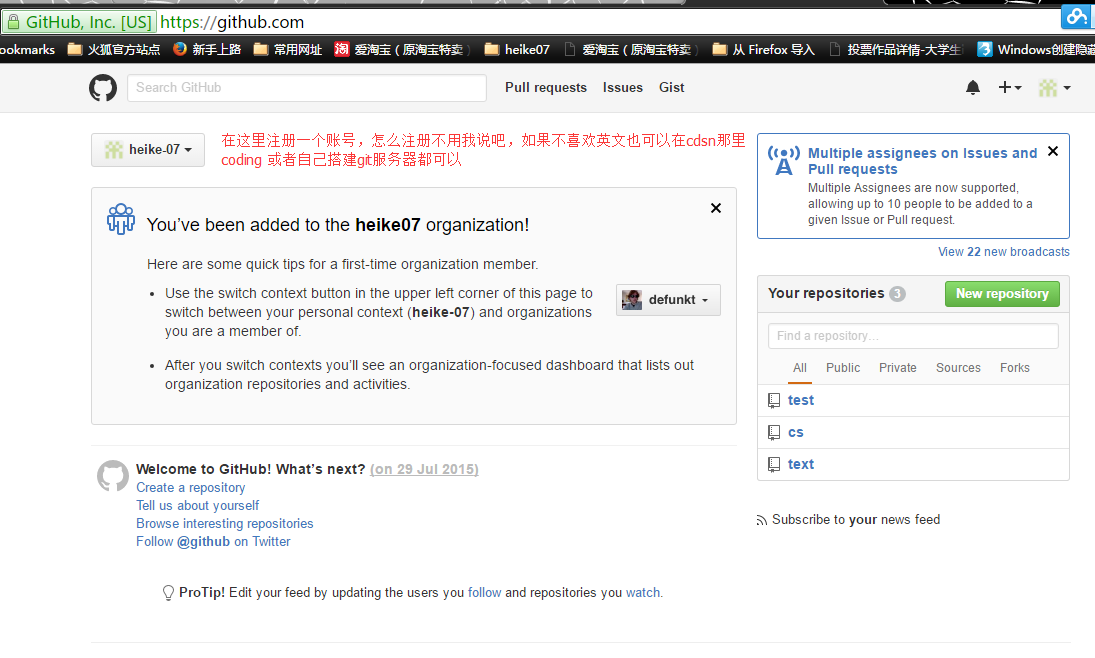This screenshot has width=1095, height=658.
Task: Open Gist from the header
Action: [672, 87]
